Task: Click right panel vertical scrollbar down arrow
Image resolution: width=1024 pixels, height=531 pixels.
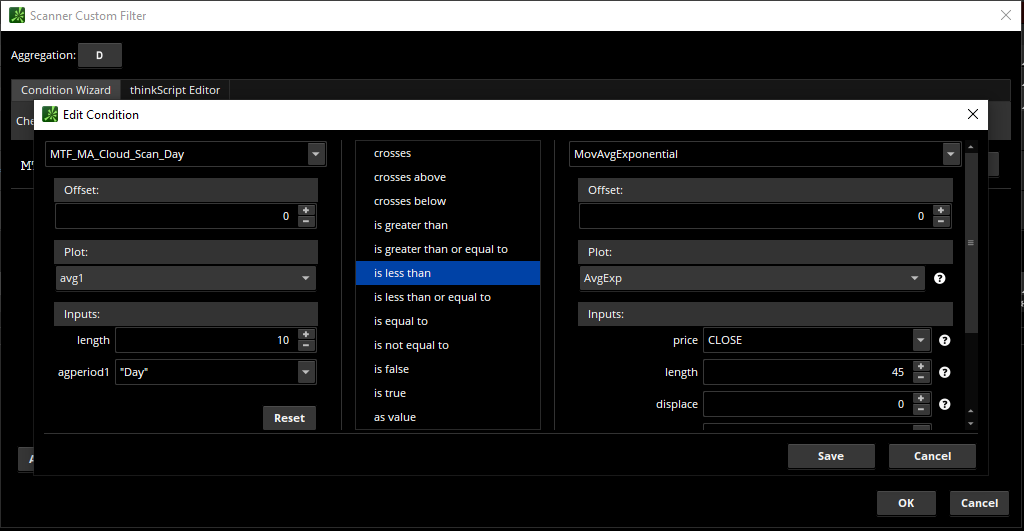Action: pos(969,423)
